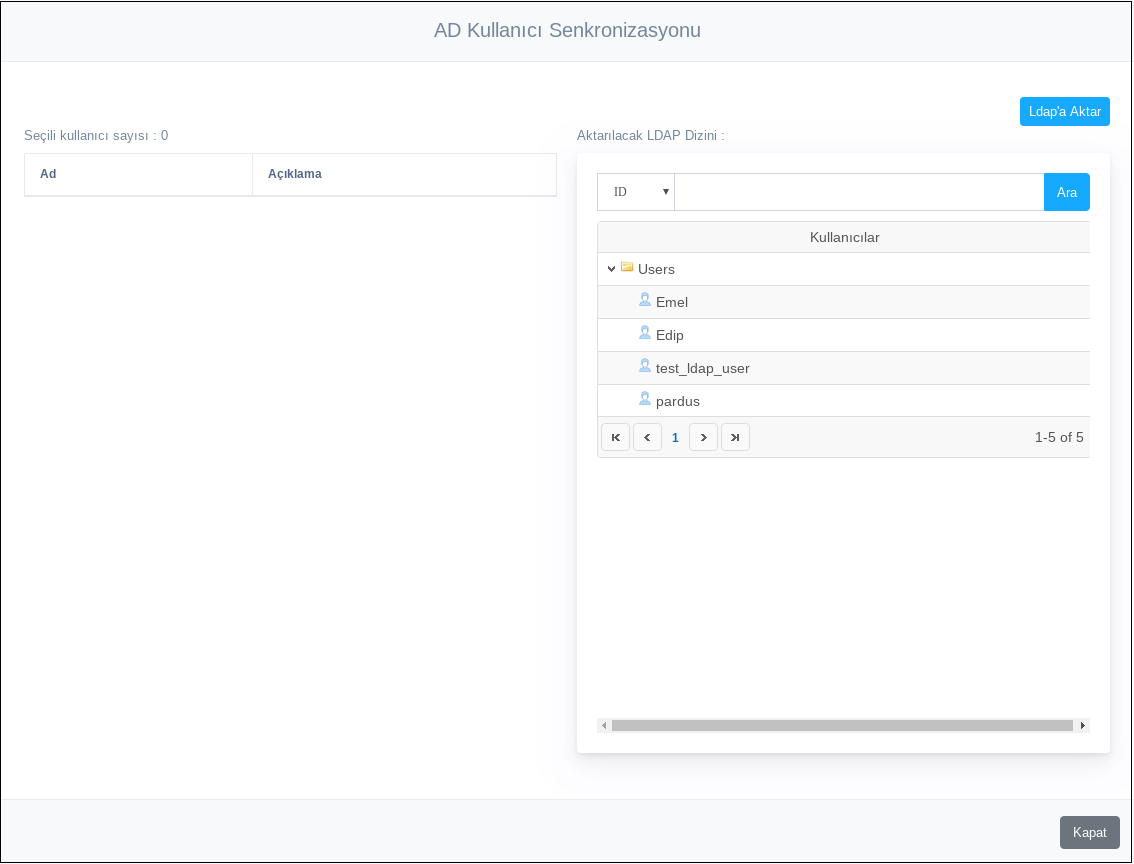The image size is (1134, 864).
Task: Click the user icon next to pardus
Action: click(x=645, y=399)
